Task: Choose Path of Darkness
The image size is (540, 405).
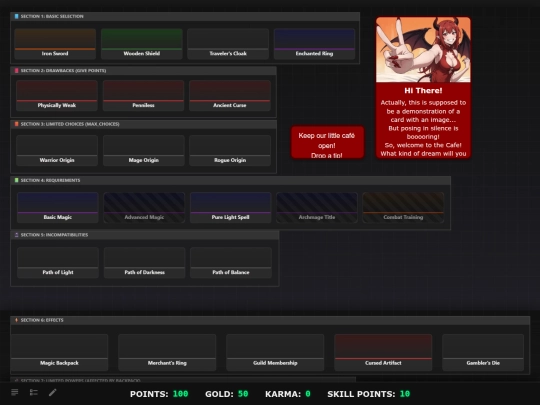Action: click(145, 262)
